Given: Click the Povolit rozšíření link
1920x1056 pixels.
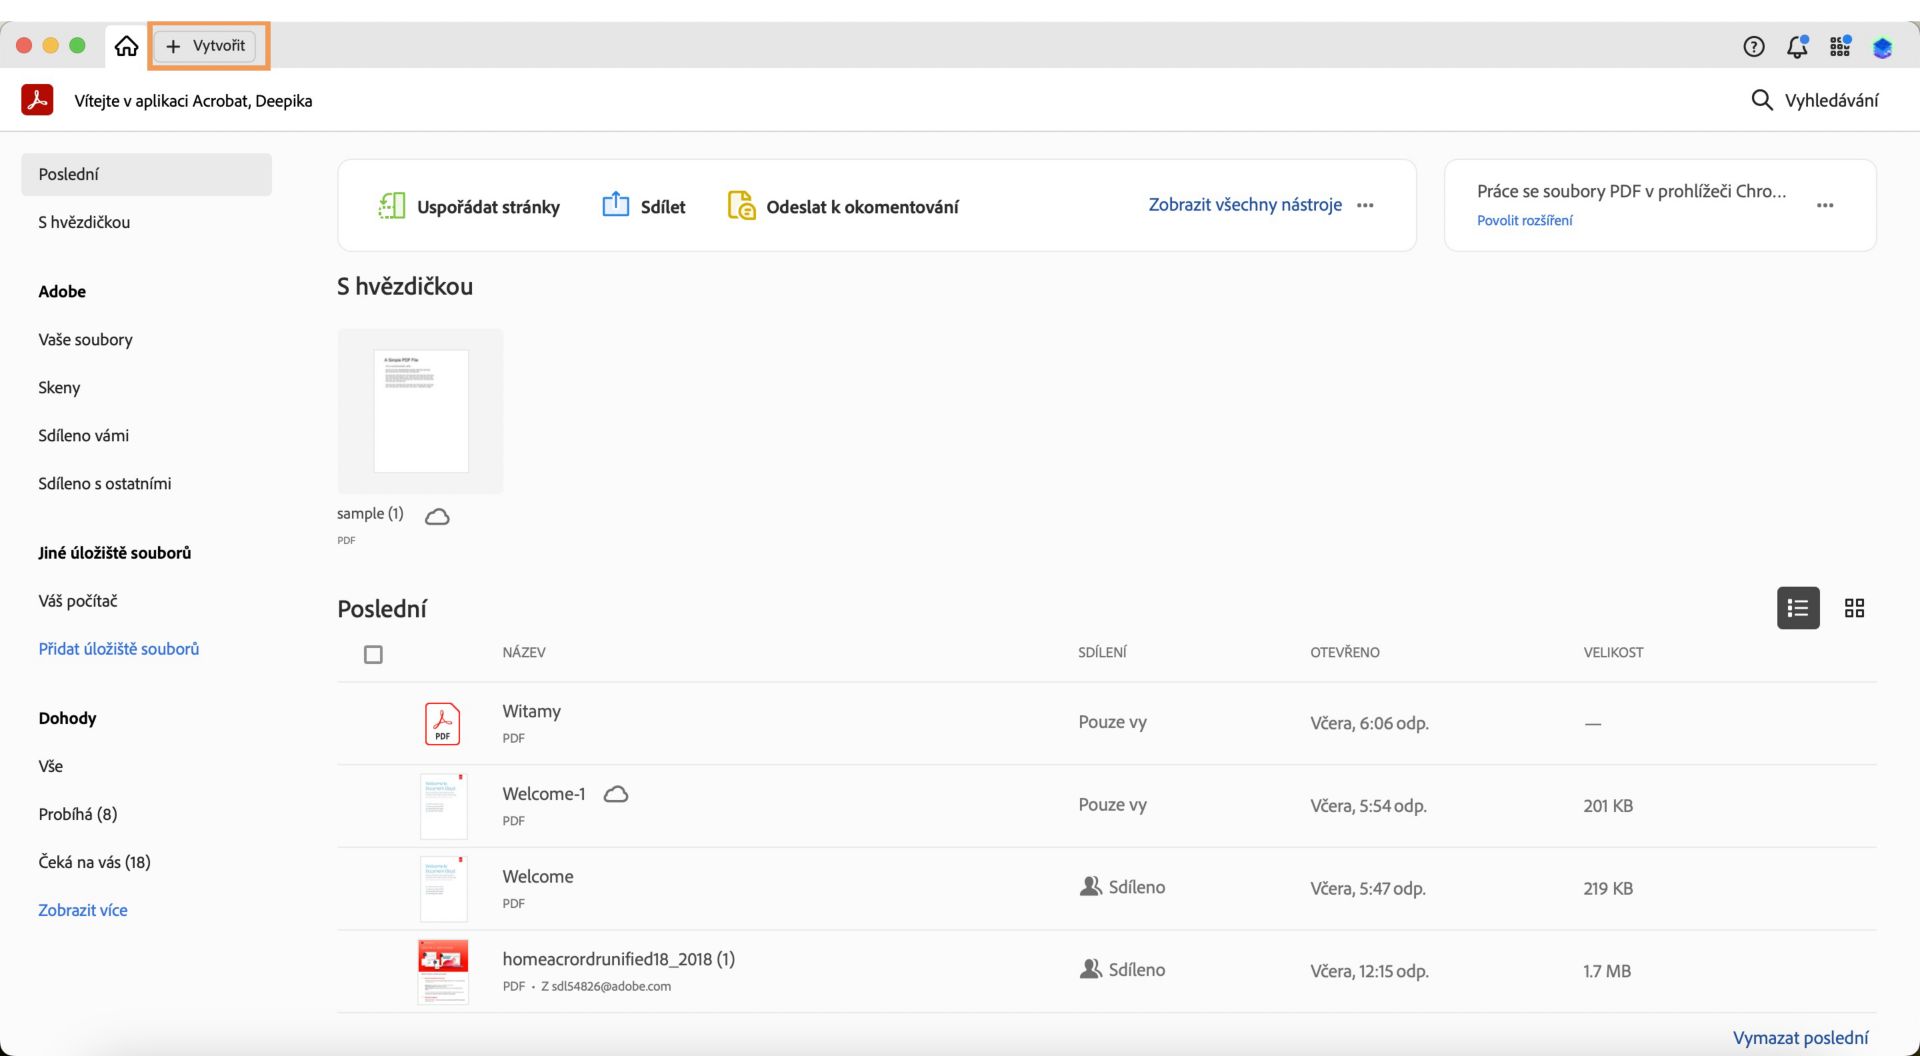Looking at the screenshot, I should point(1524,221).
